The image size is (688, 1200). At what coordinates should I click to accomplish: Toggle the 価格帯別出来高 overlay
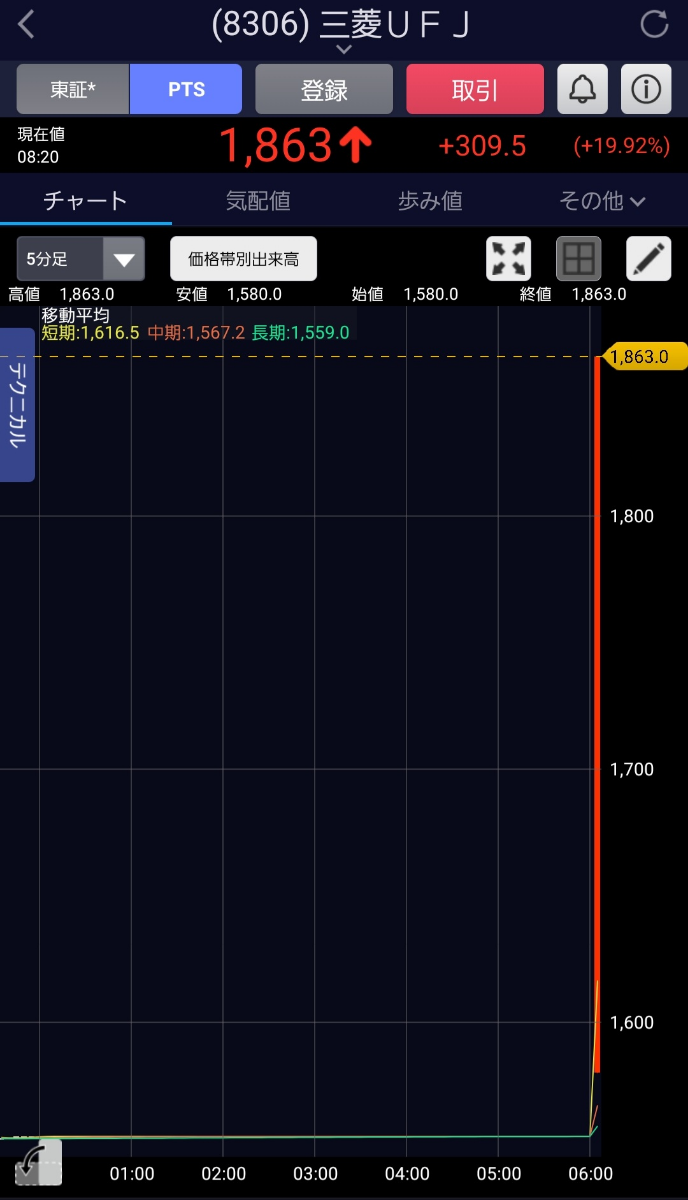[243, 259]
